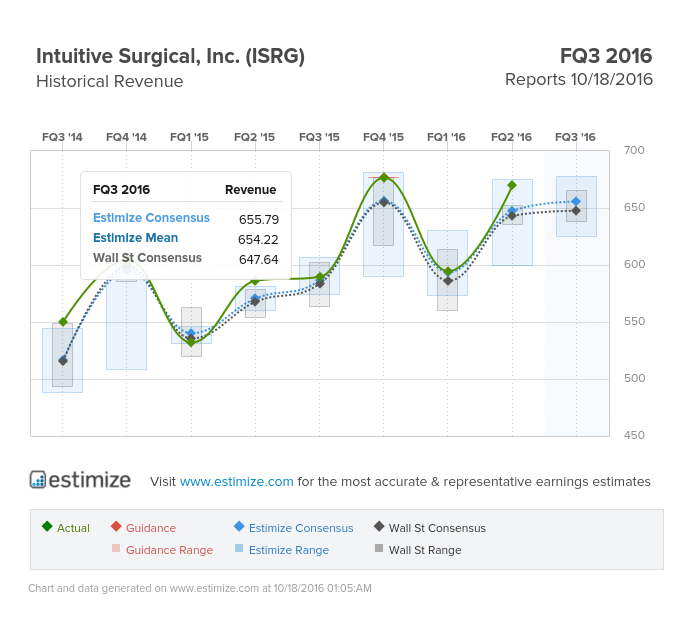Click the Reports 10/18/2016 text
This screenshot has width=685, height=620.
tap(579, 80)
